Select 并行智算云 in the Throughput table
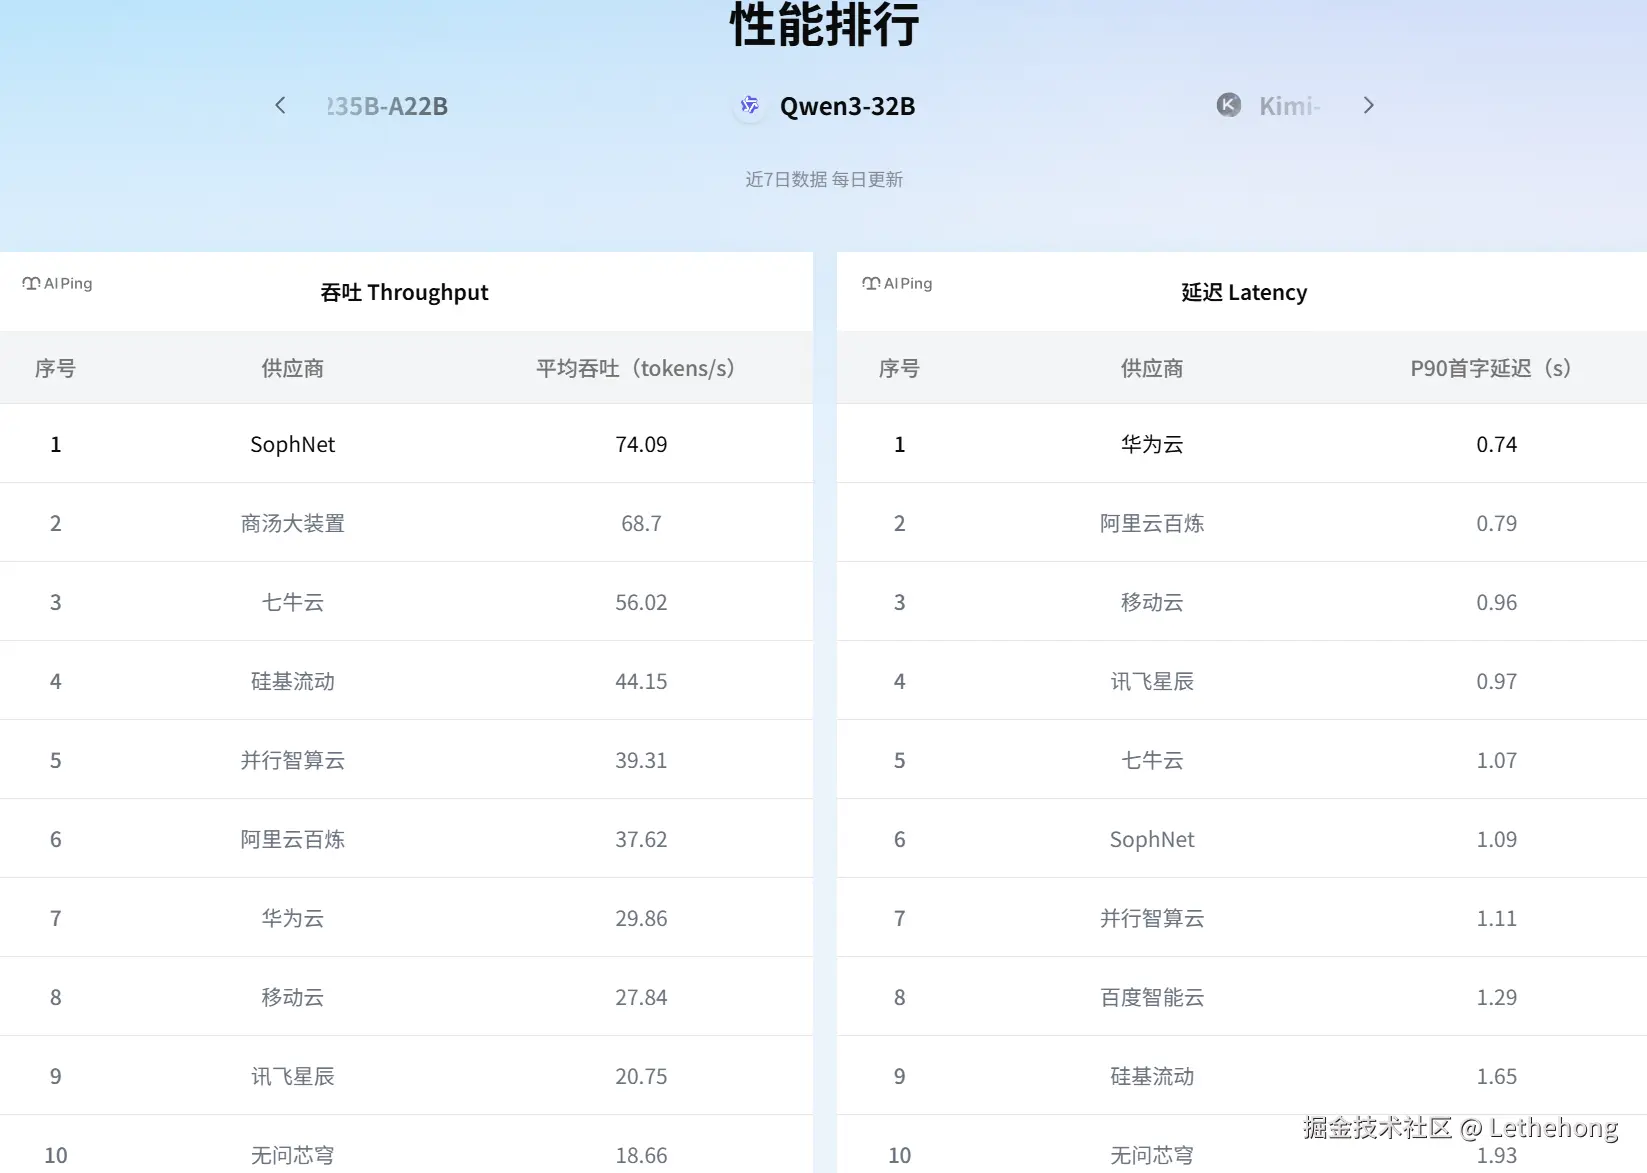Screen dimensions: 1647x1173 click(x=293, y=760)
